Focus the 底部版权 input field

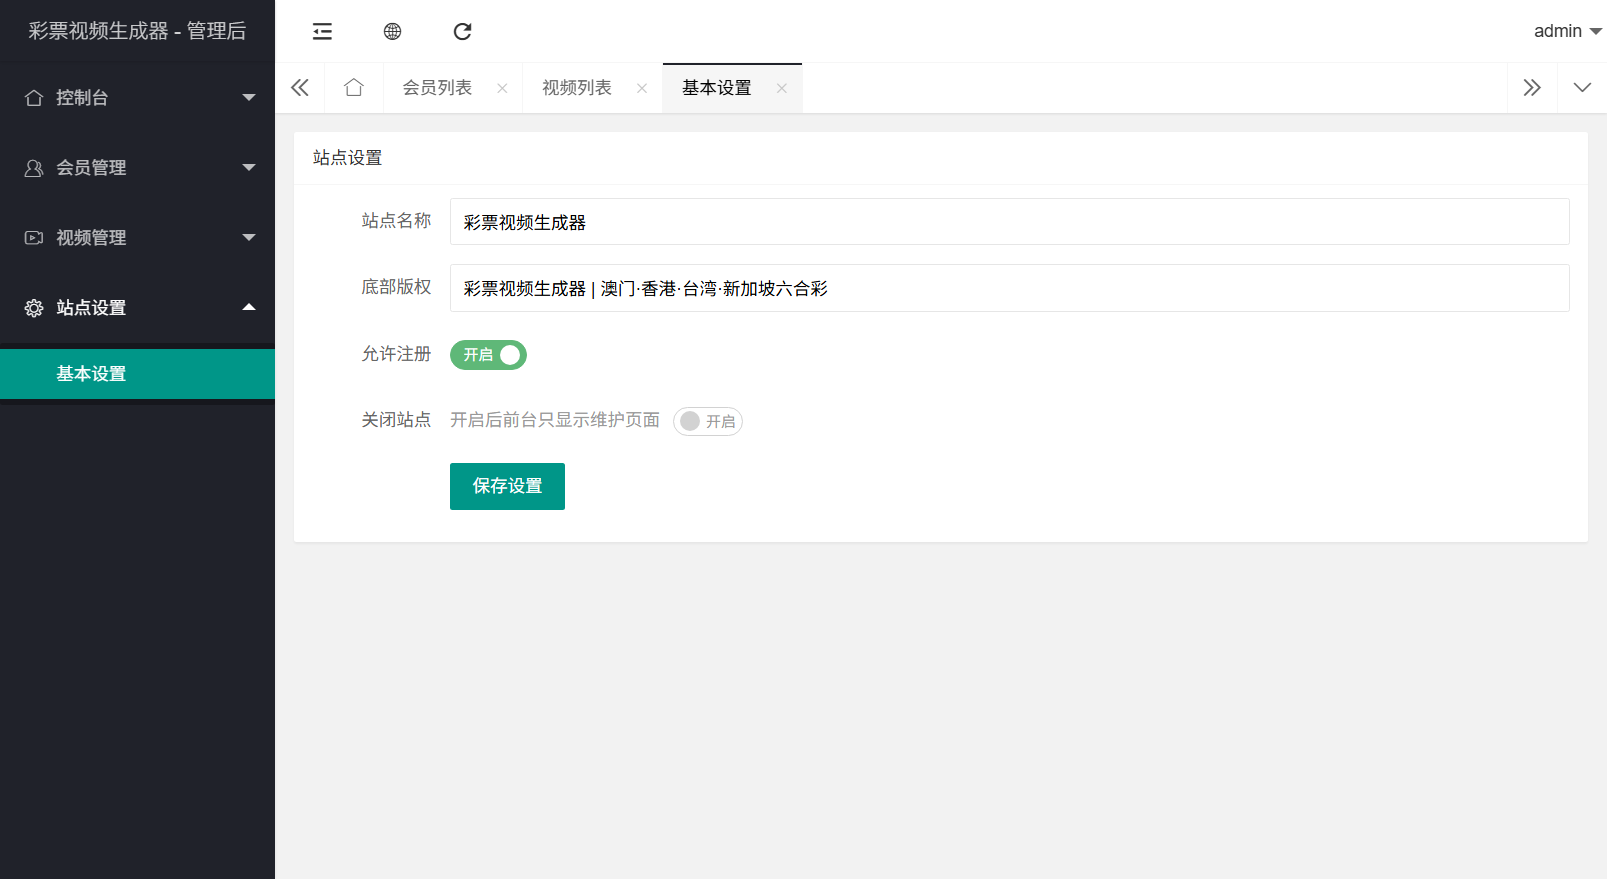(1009, 288)
